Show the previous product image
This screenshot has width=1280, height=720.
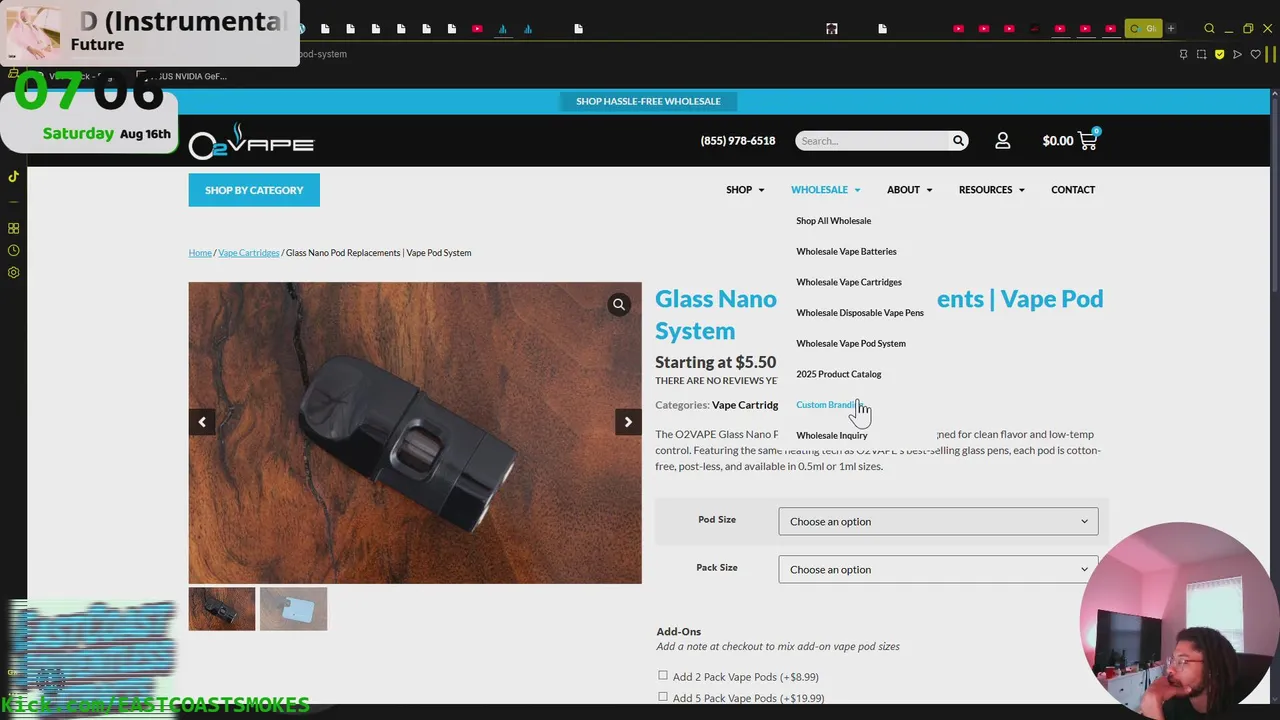(x=202, y=422)
